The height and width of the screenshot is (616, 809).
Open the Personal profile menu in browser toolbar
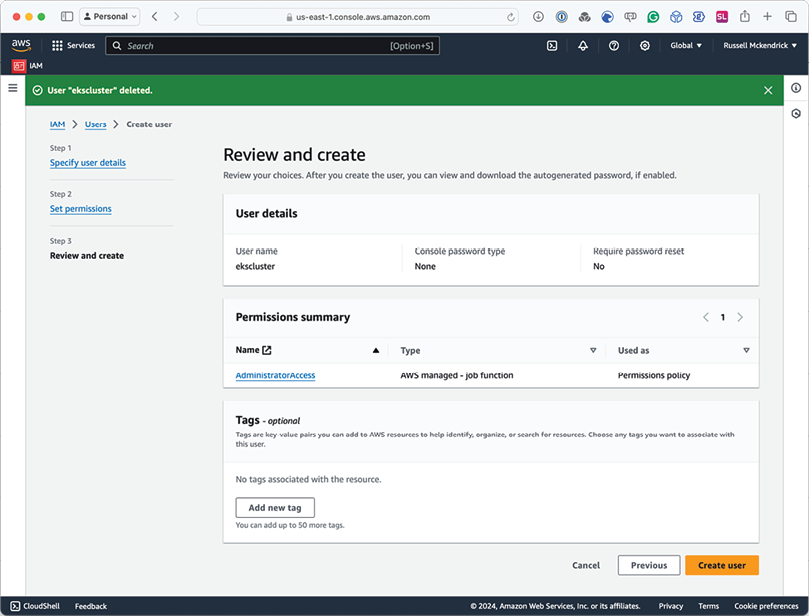click(109, 16)
